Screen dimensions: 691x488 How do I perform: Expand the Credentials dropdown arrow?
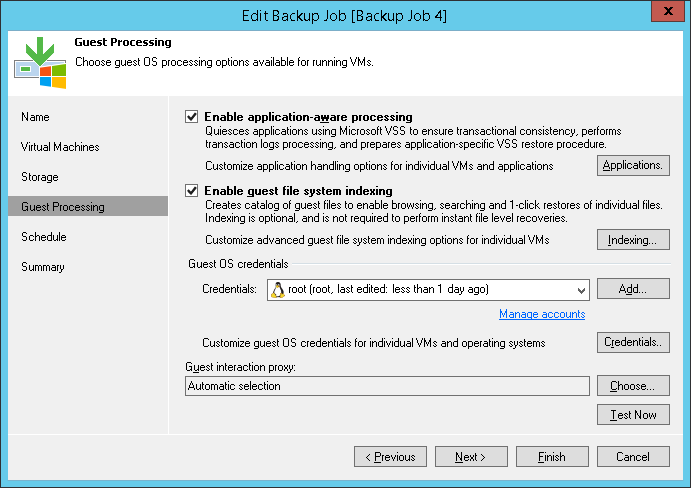tap(579, 289)
